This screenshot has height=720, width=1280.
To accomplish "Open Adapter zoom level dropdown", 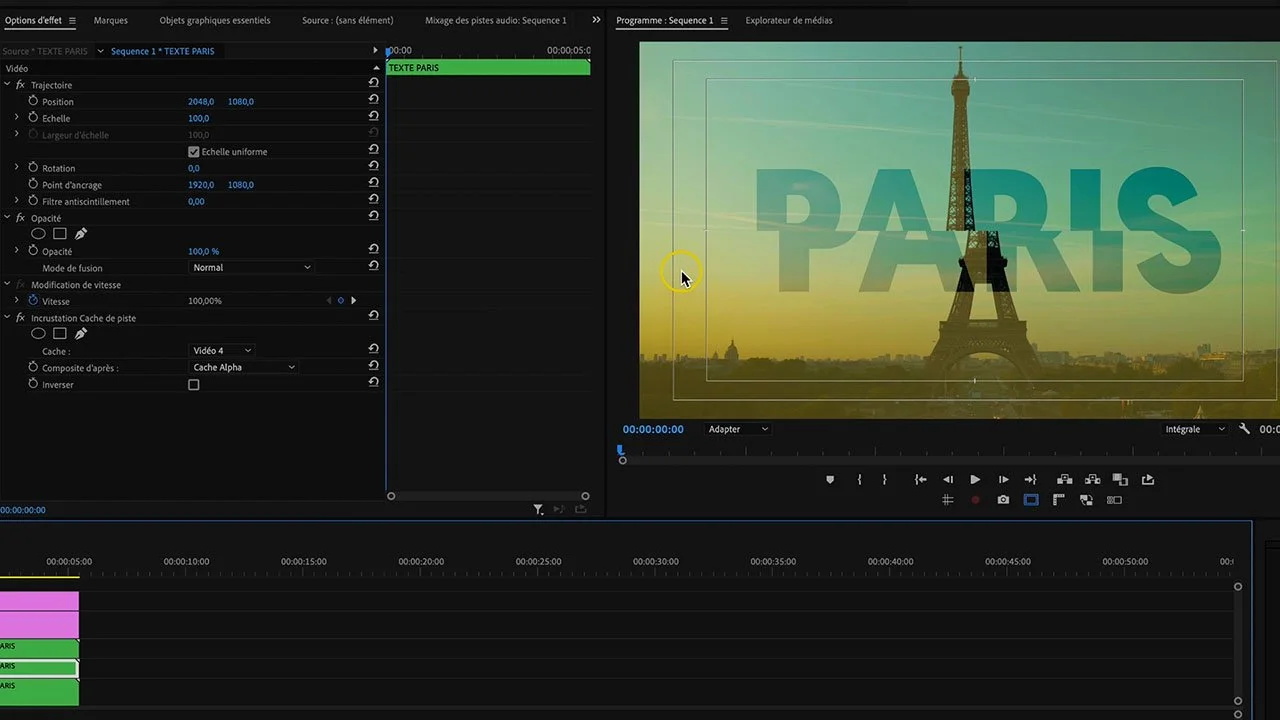I will pyautogui.click(x=738, y=429).
